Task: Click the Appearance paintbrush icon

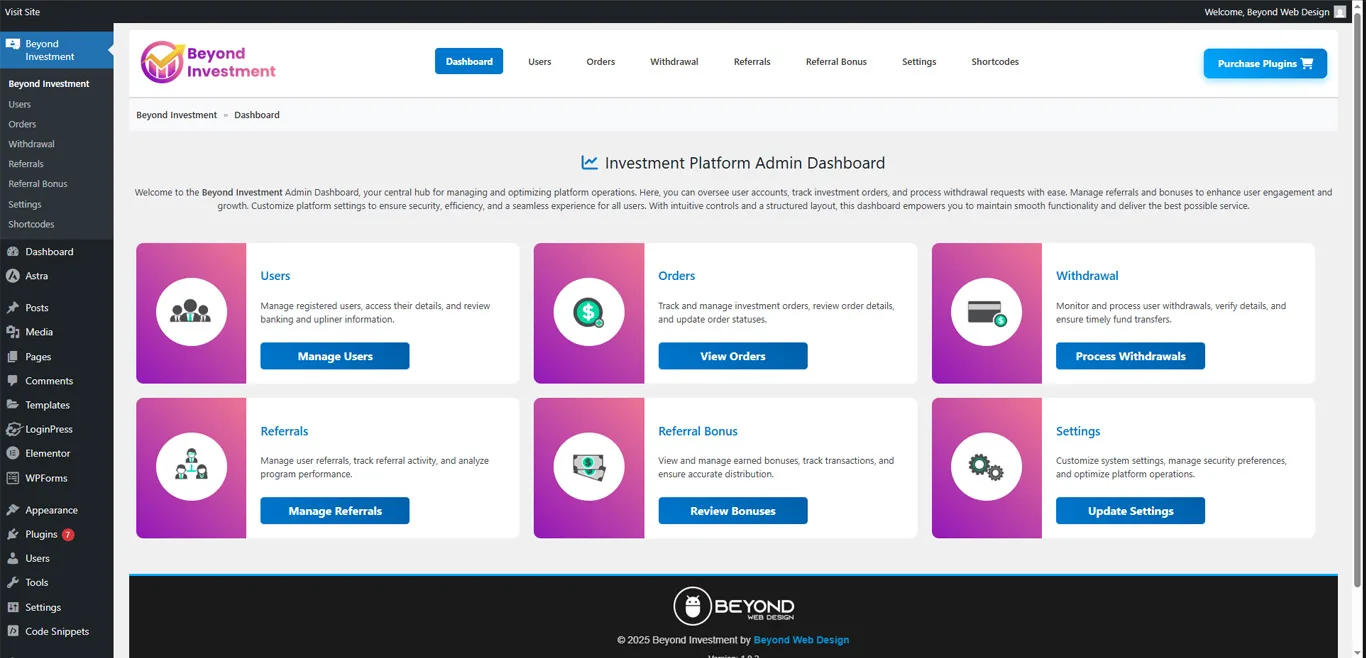Action: coord(12,510)
